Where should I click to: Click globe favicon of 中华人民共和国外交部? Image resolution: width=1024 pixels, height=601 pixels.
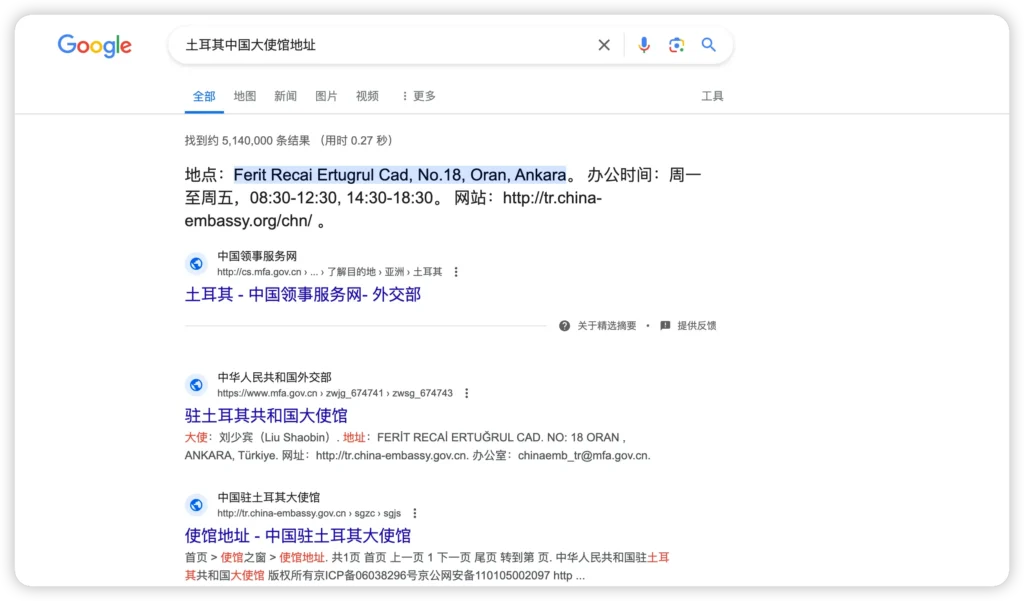(196, 385)
